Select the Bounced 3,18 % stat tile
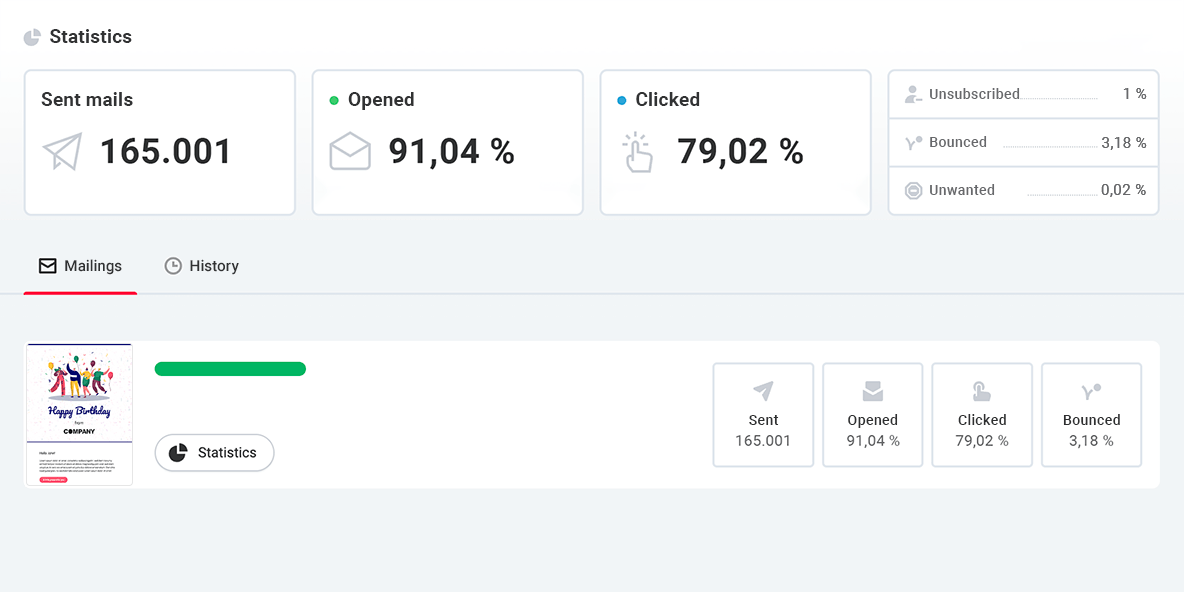 coord(1091,415)
